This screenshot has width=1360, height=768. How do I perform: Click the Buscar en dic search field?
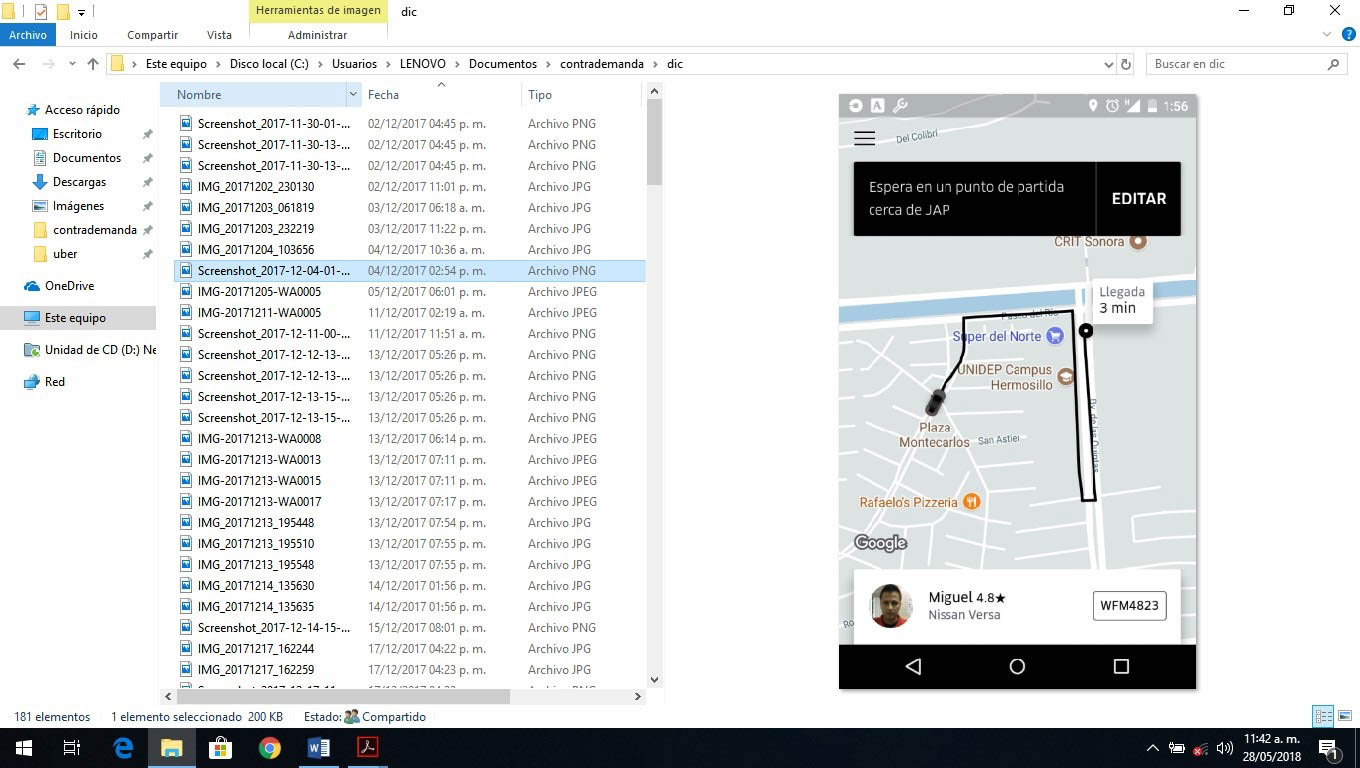[1235, 64]
